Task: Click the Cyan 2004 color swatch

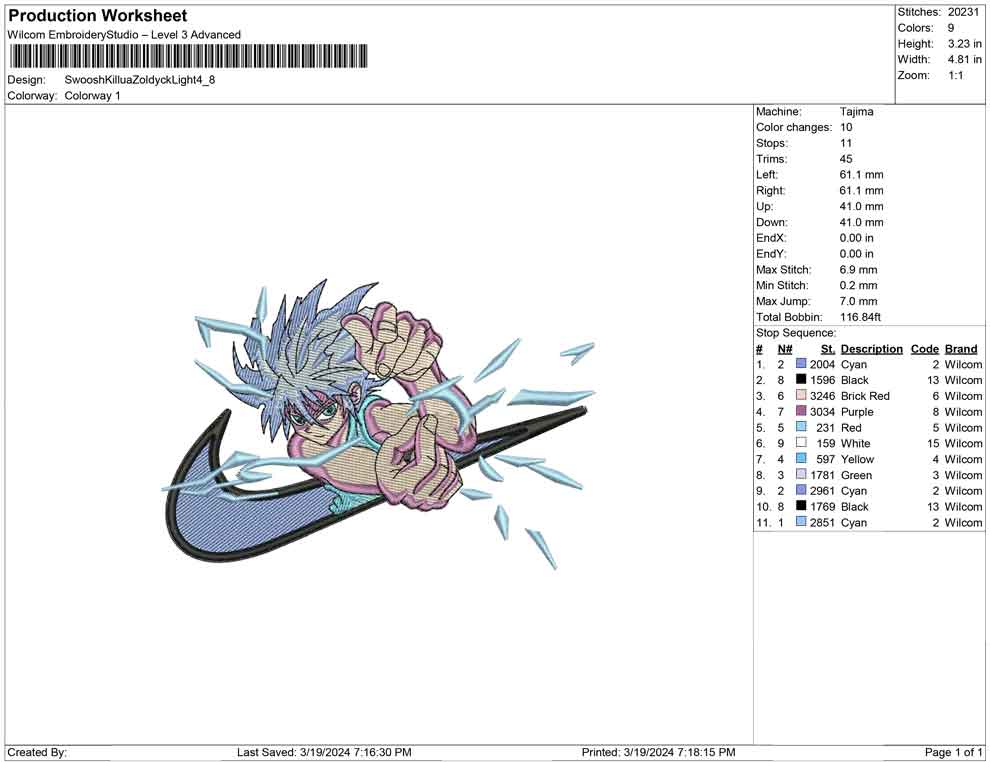Action: coord(801,364)
